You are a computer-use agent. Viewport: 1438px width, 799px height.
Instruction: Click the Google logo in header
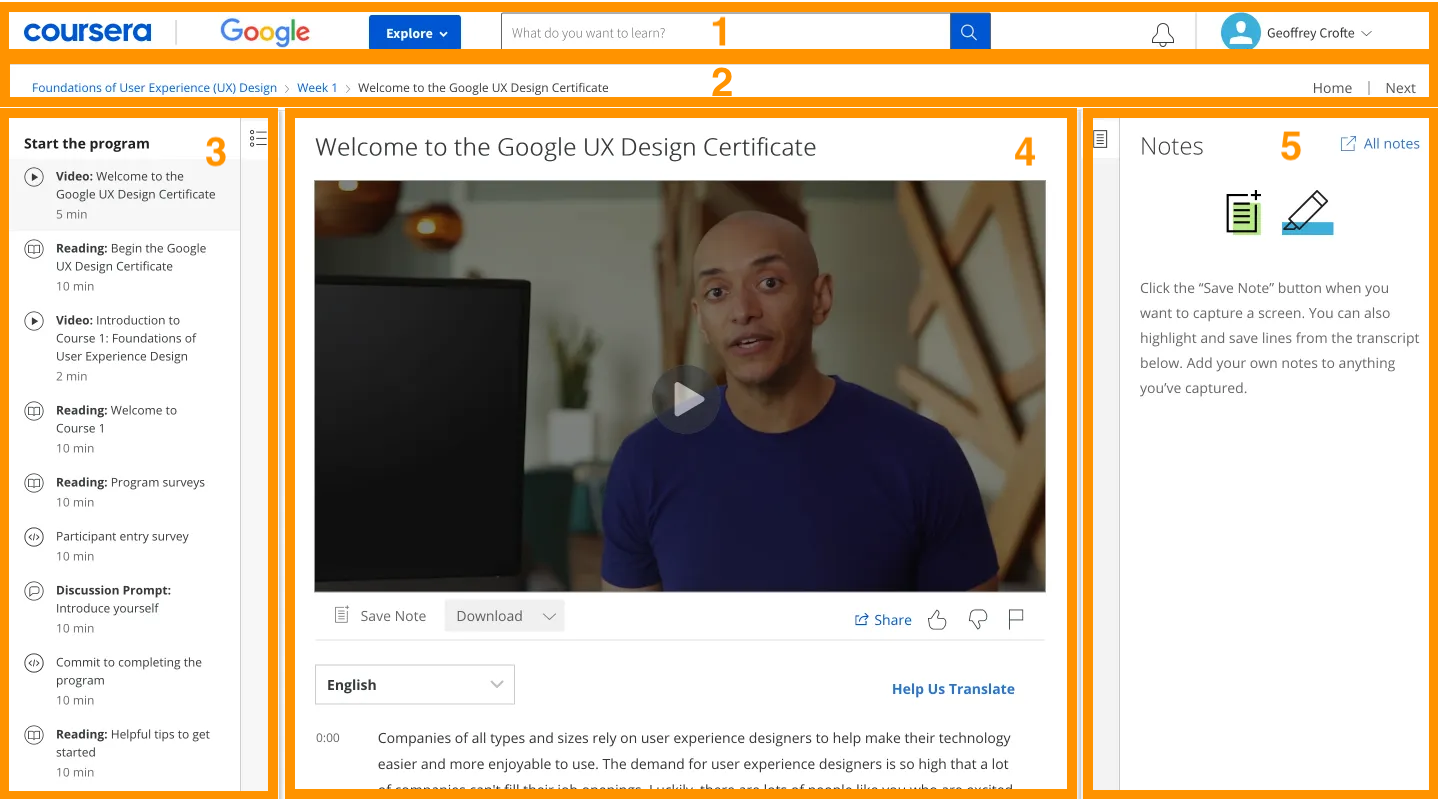(x=265, y=32)
